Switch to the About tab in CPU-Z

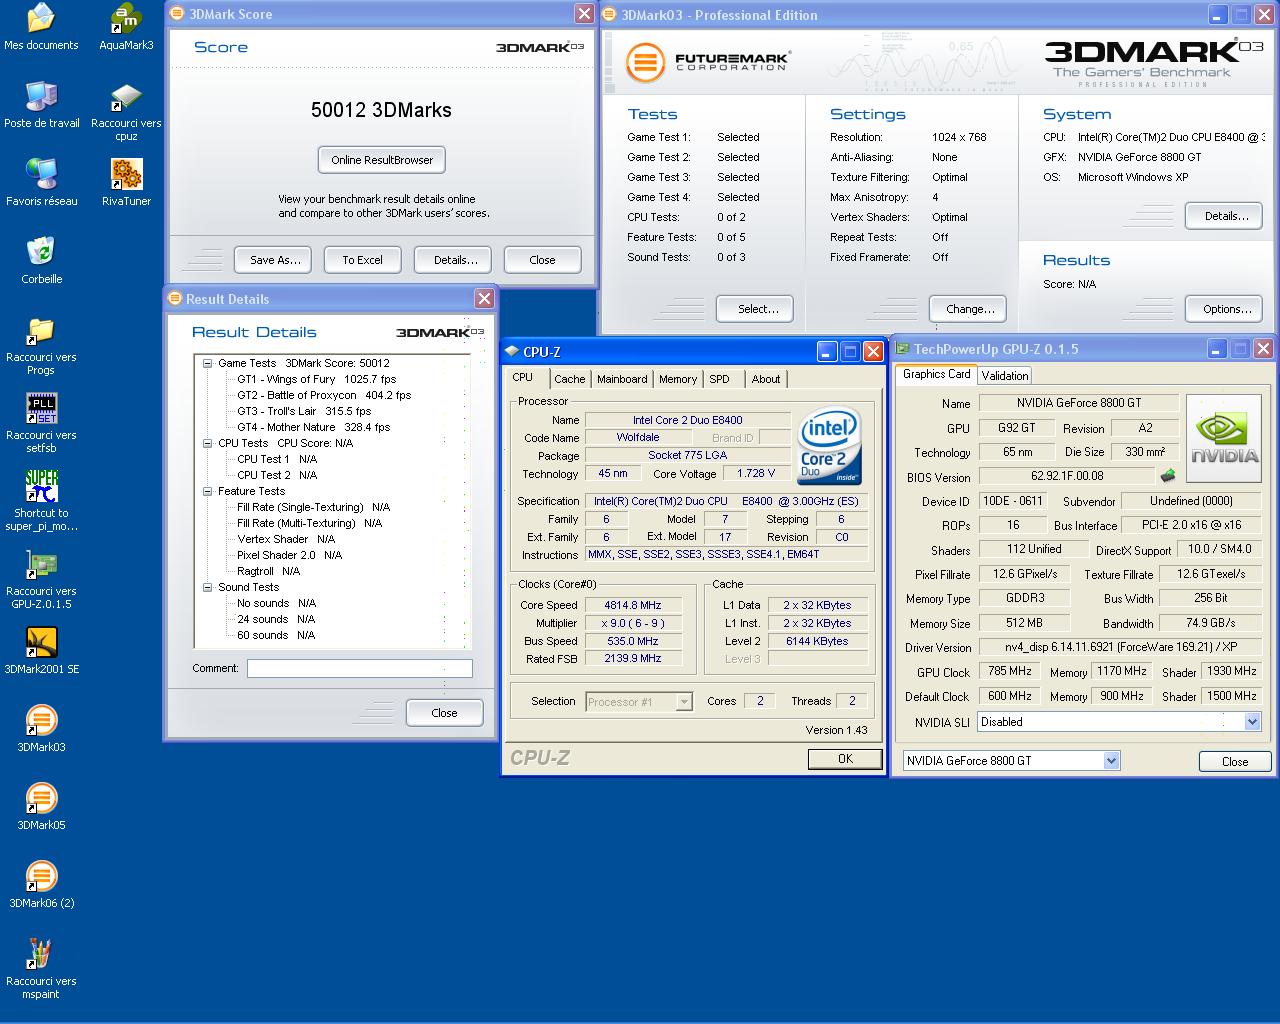point(766,379)
